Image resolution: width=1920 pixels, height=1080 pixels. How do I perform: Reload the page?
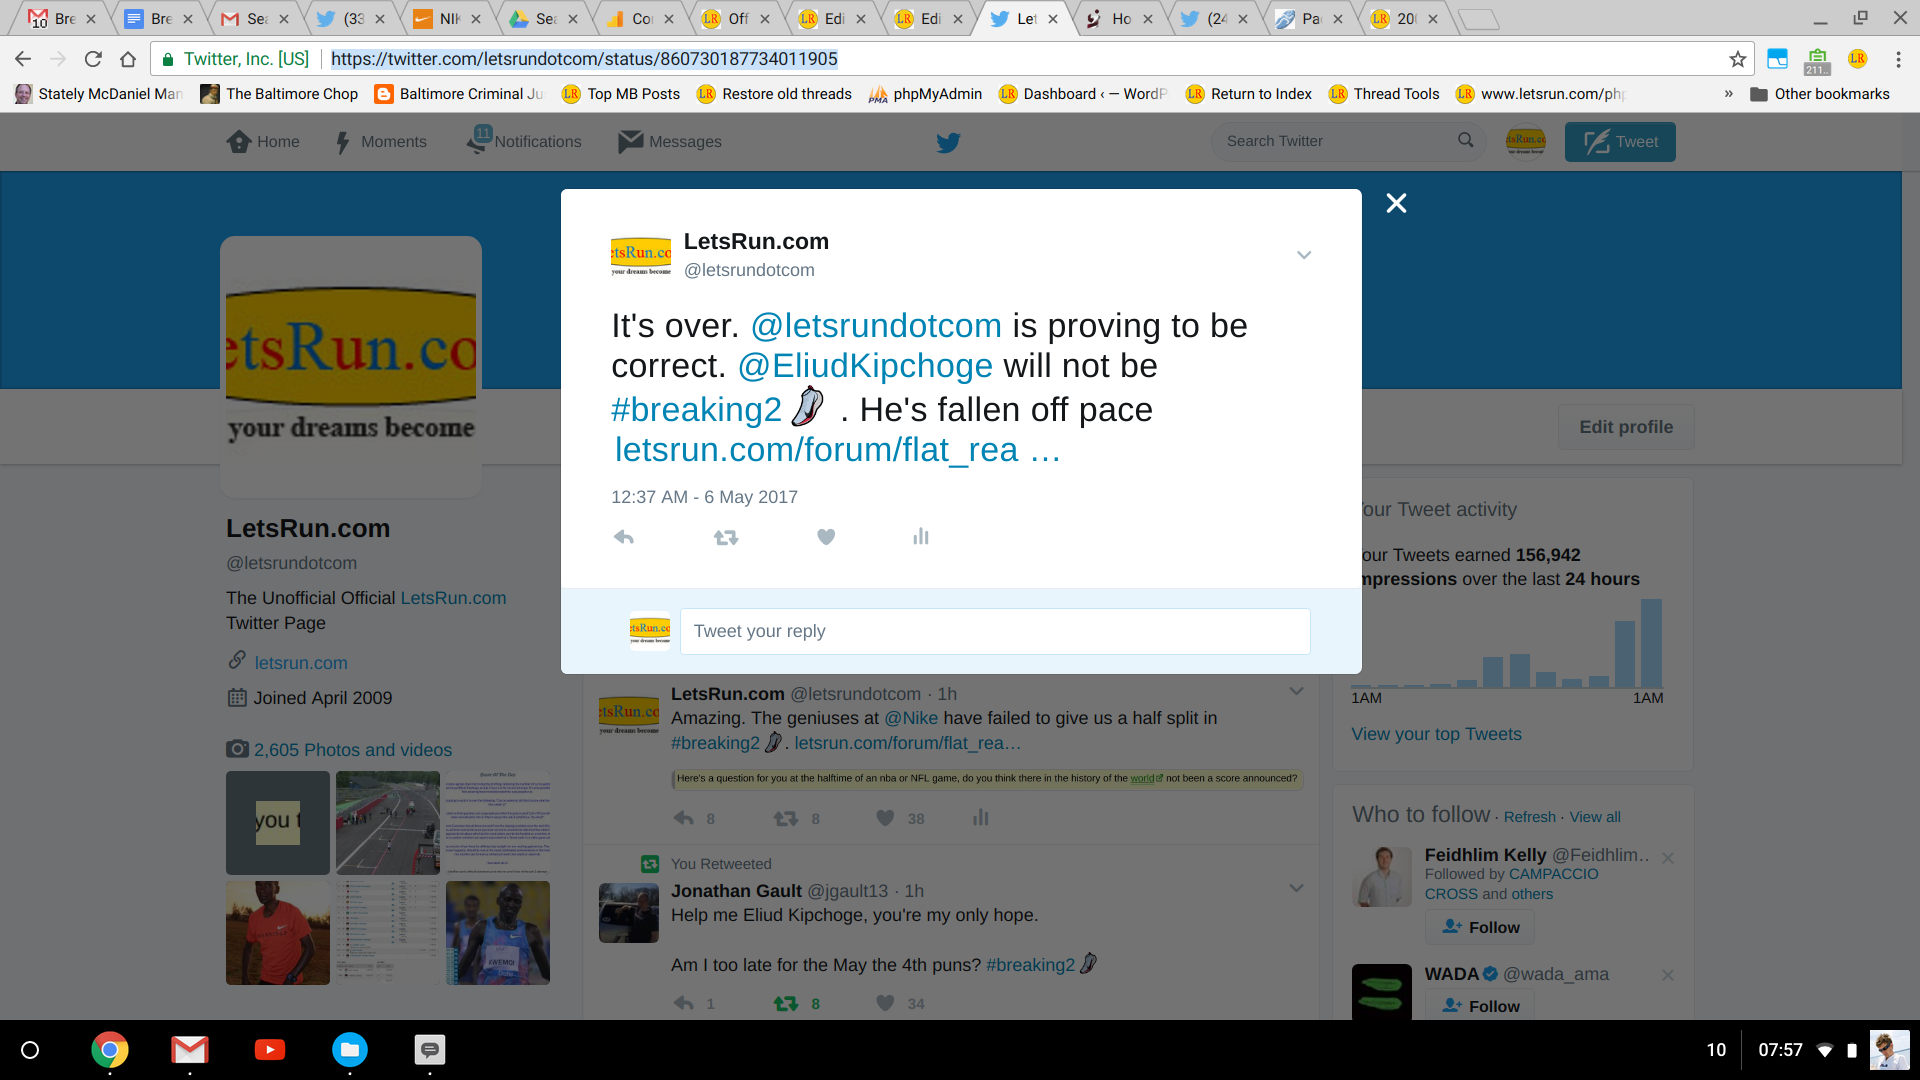pyautogui.click(x=93, y=59)
